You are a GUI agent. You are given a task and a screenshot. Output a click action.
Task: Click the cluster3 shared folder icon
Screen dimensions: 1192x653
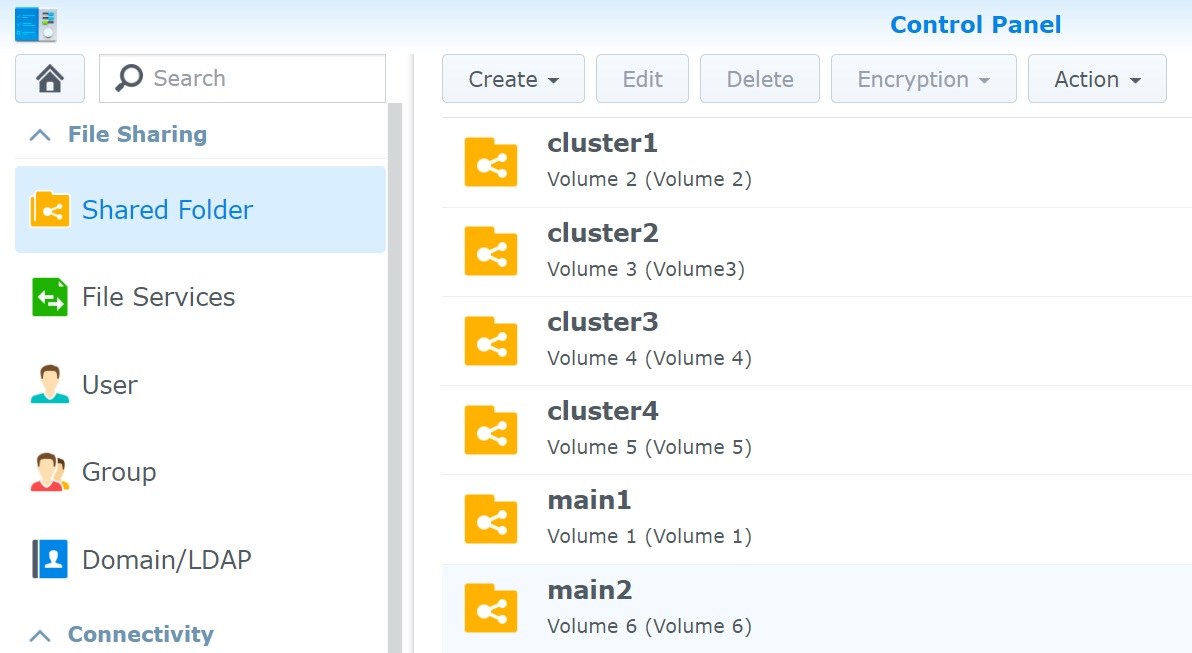pyautogui.click(x=490, y=341)
